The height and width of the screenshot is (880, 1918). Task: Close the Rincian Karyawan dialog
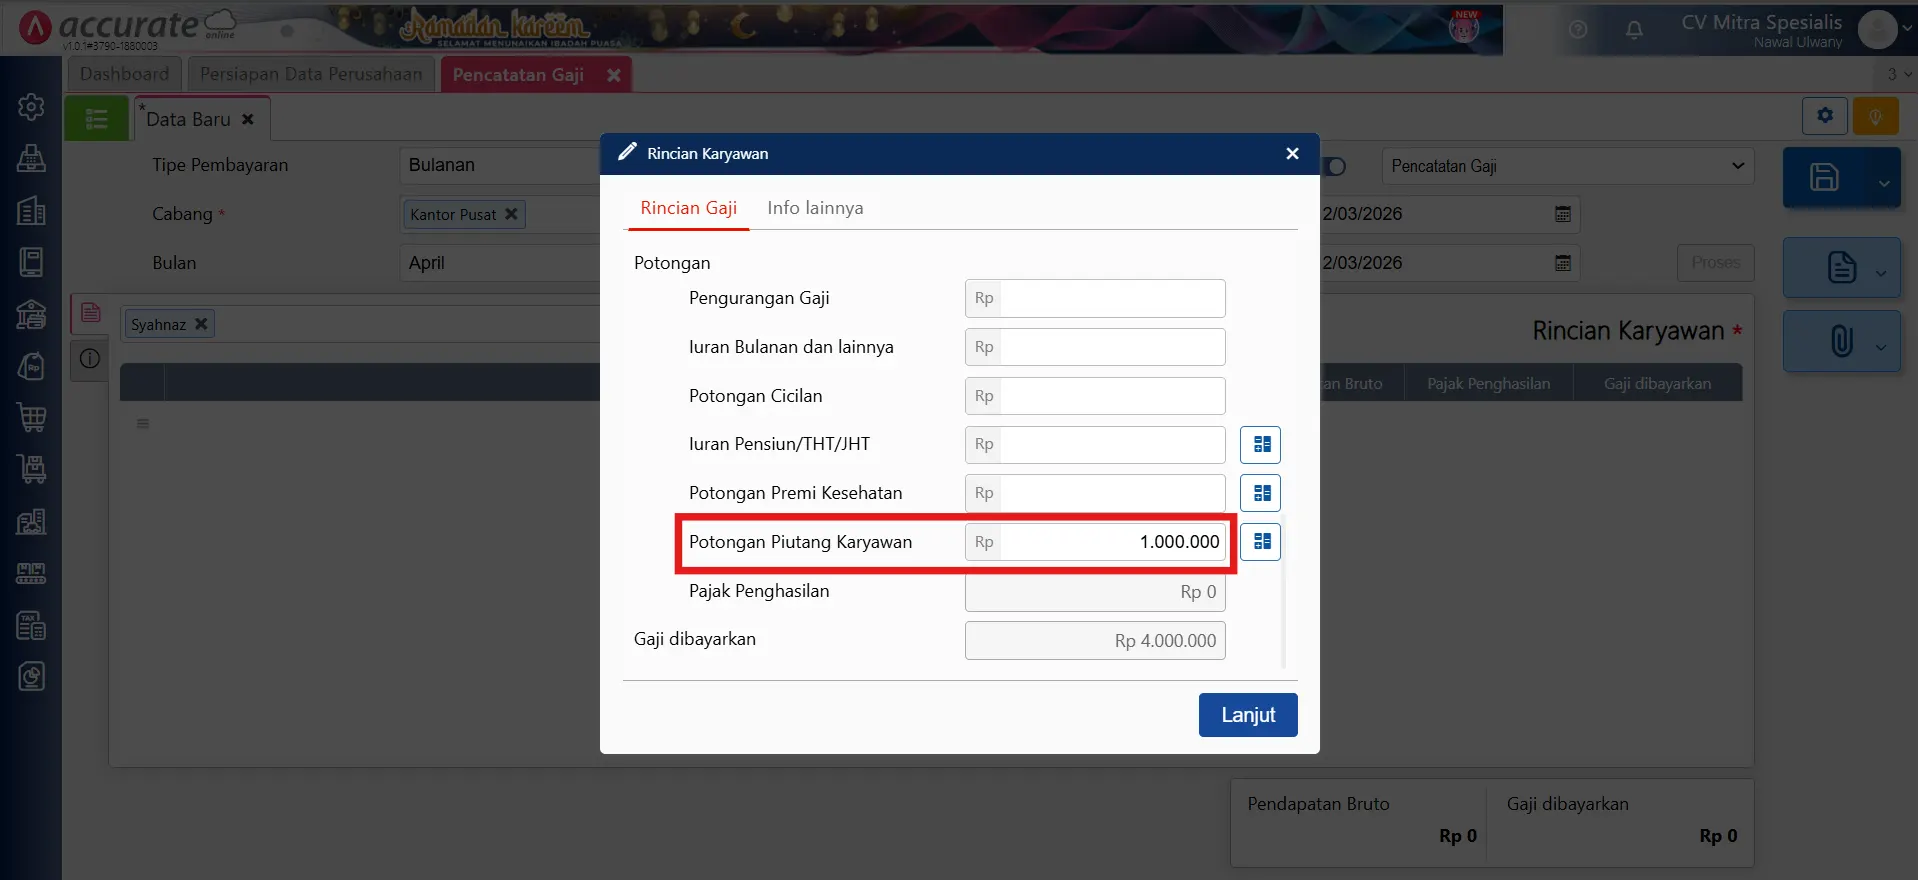1292,154
